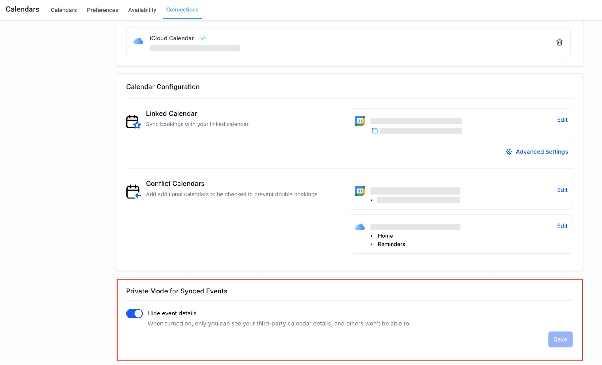The height and width of the screenshot is (365, 602).
Task: Click the Advanced Settings gear icon
Action: click(509, 152)
